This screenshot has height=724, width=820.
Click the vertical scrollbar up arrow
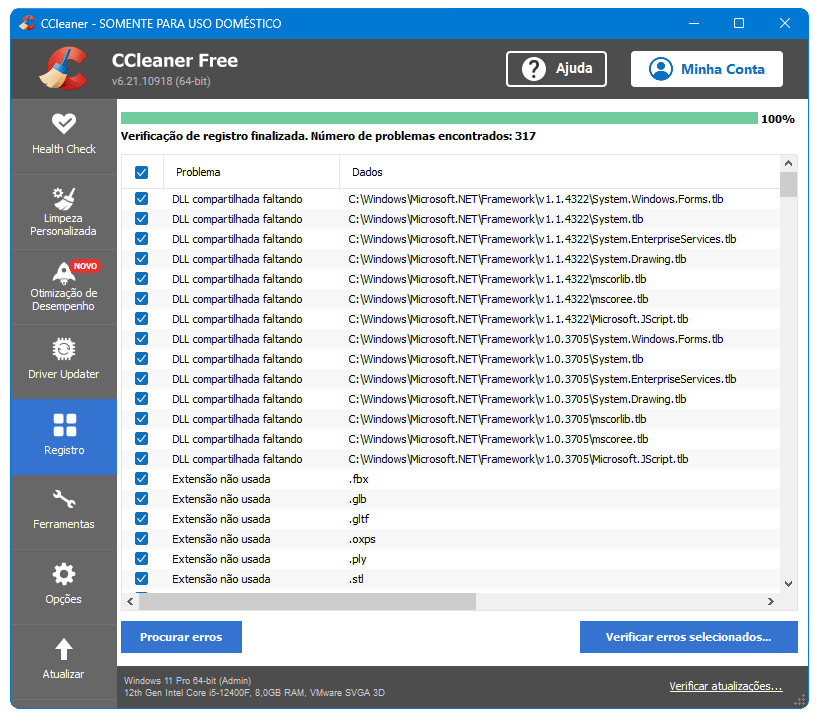[789, 163]
